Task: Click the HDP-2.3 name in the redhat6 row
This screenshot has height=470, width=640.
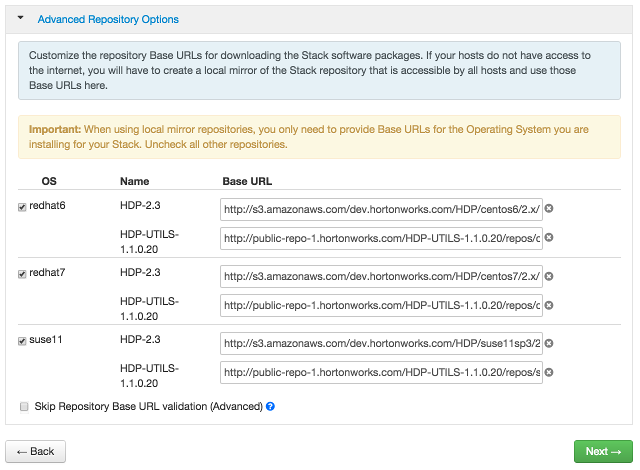Action: pyautogui.click(x=140, y=205)
